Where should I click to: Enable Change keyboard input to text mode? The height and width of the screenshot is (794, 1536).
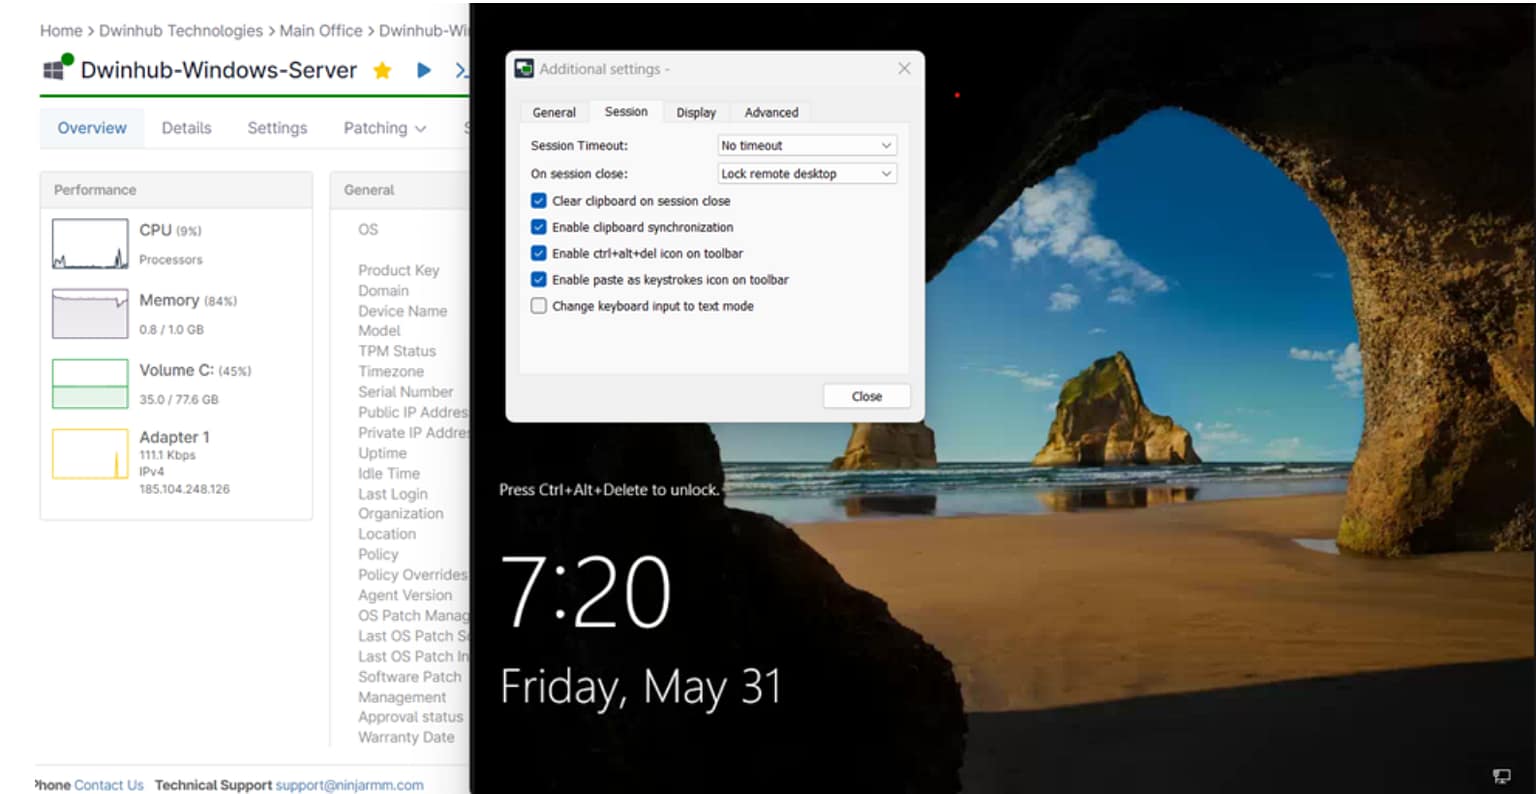tap(539, 306)
